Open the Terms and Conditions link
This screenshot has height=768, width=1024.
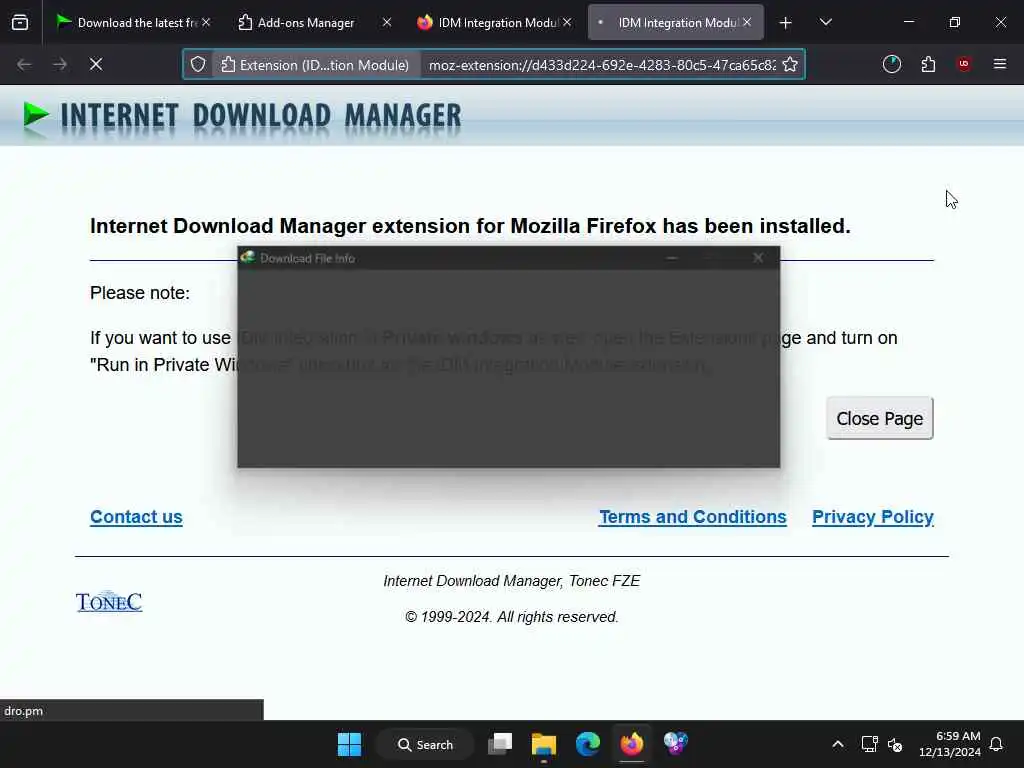[692, 517]
